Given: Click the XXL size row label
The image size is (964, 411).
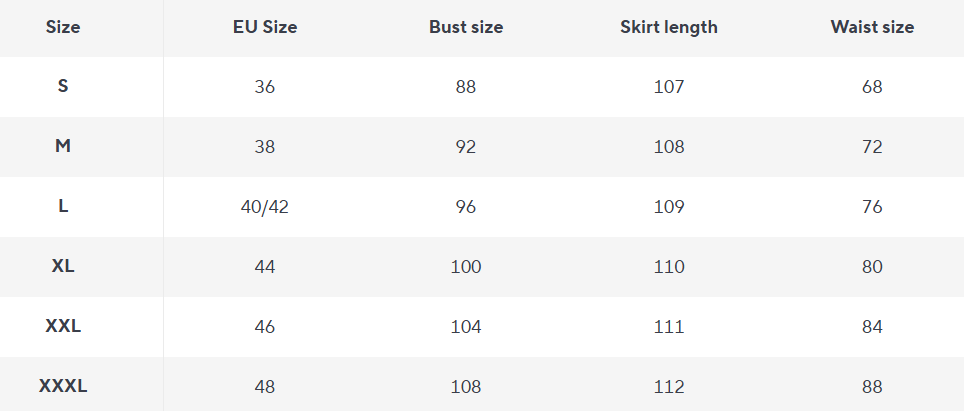Looking at the screenshot, I should (63, 327).
